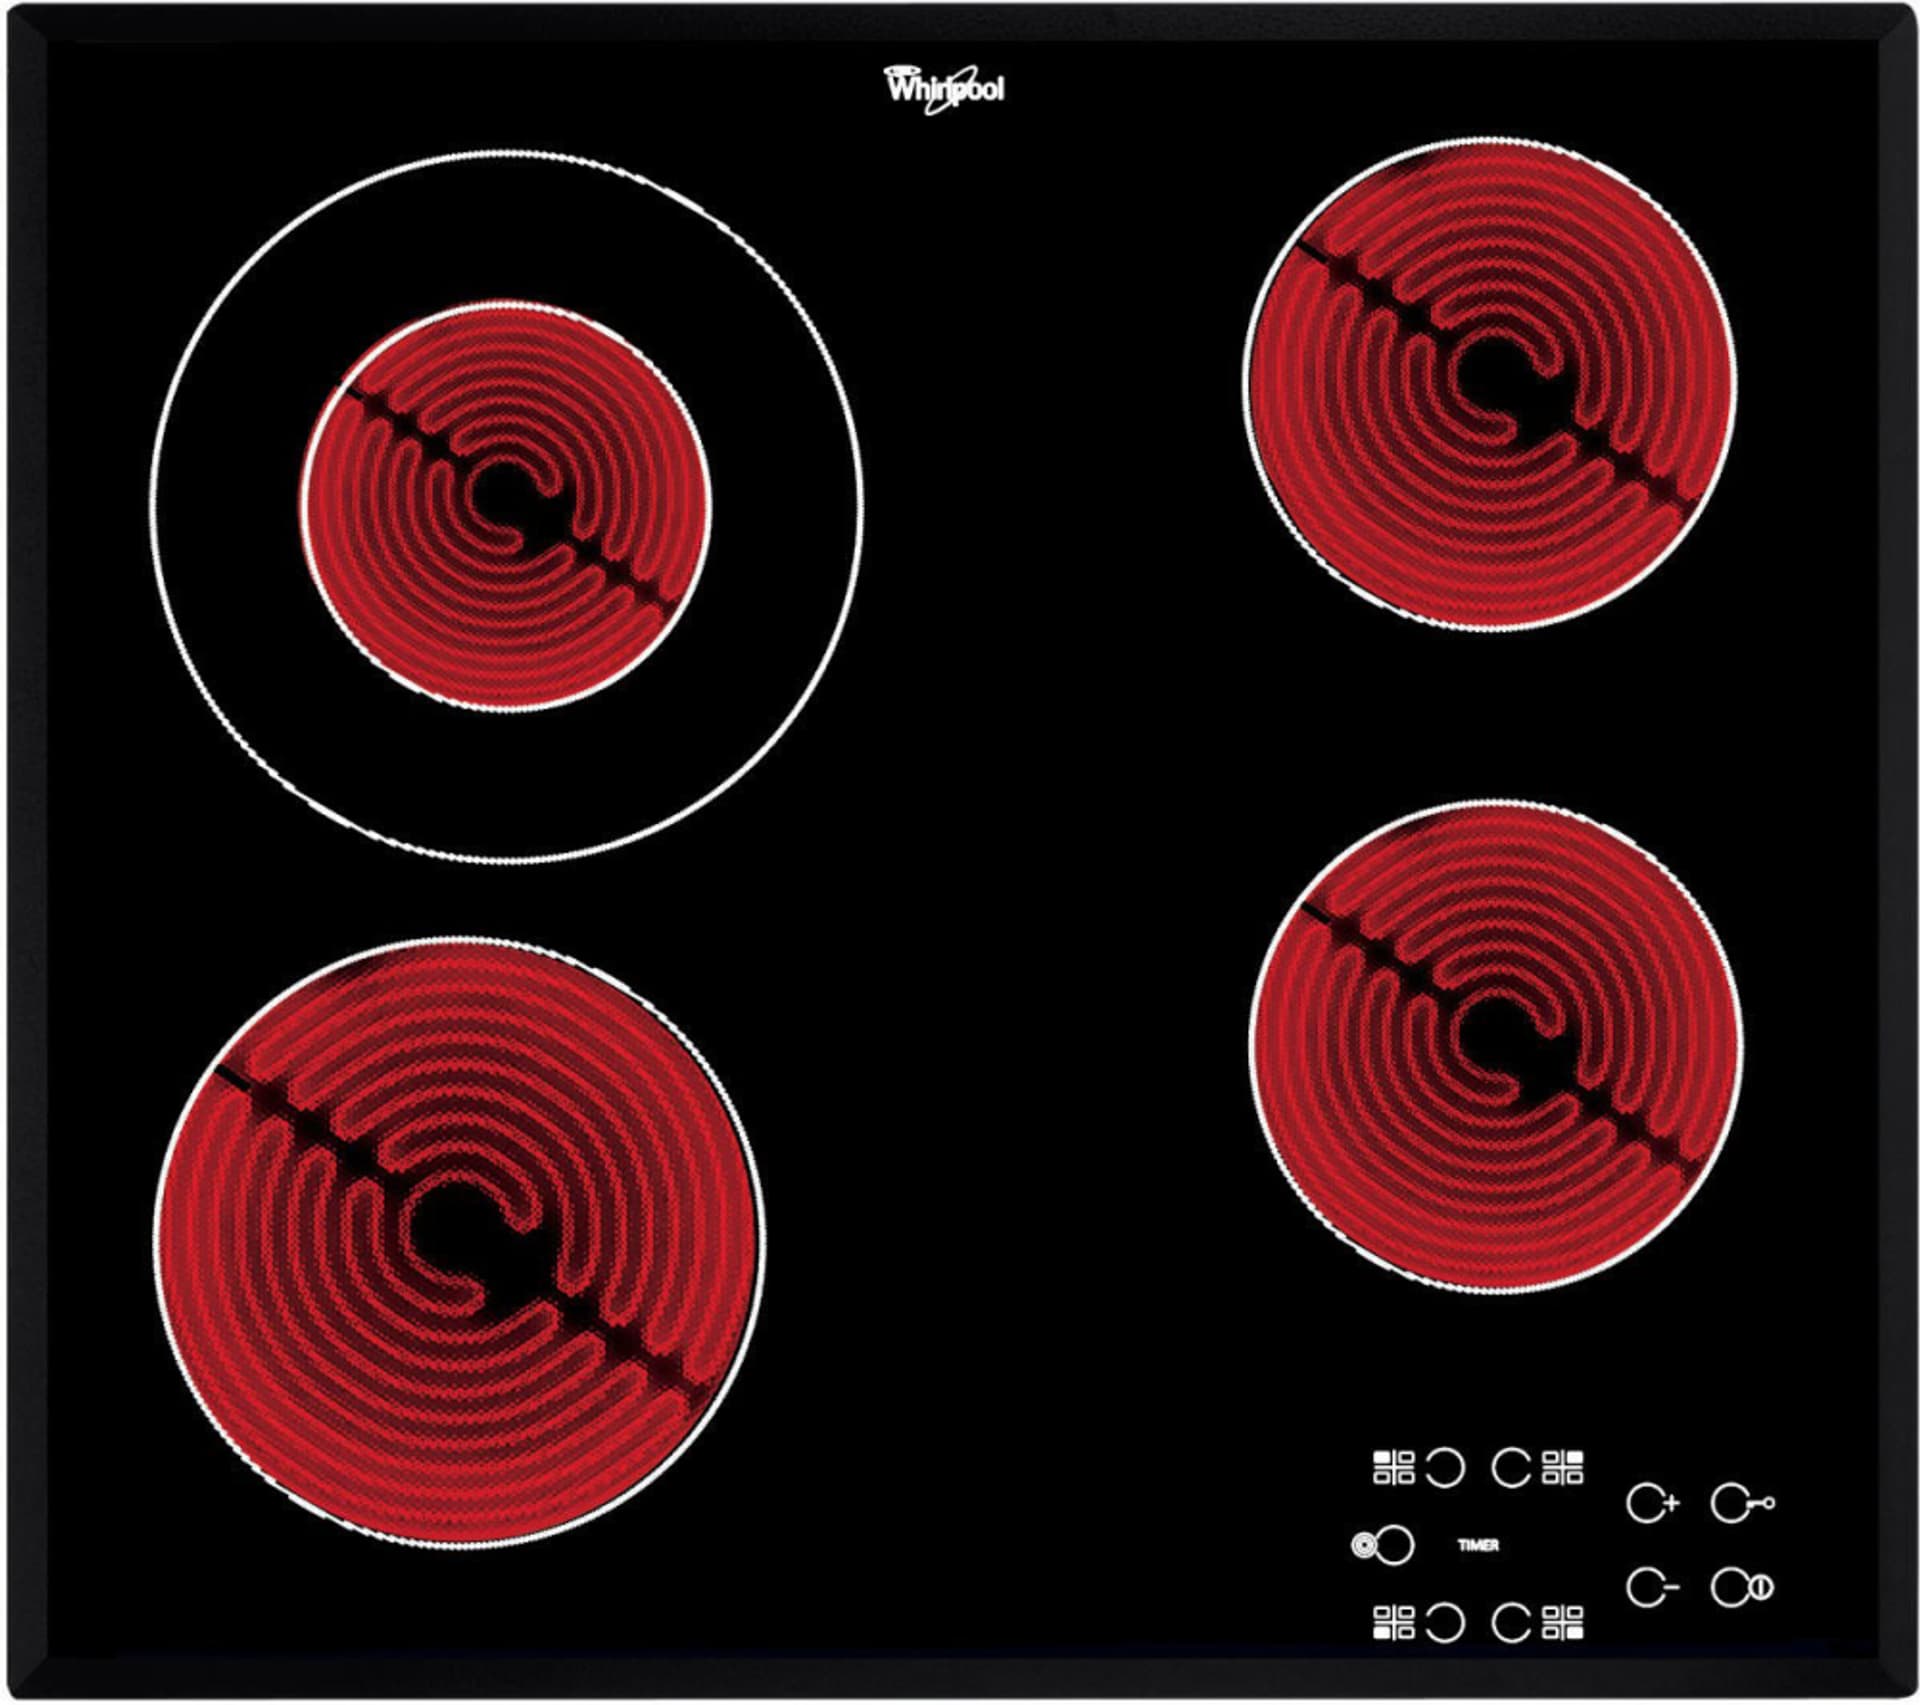The height and width of the screenshot is (1705, 1920).
Task: Select the rear-right zone touch circle
Action: tap(1511, 1468)
